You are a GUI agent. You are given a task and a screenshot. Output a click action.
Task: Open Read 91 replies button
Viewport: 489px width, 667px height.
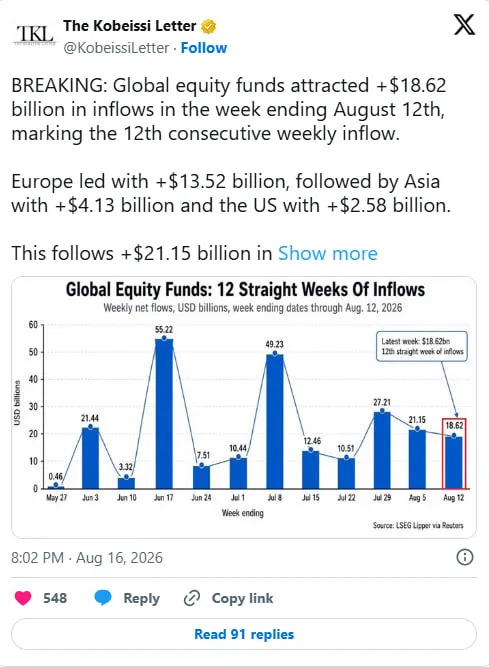(x=244, y=634)
